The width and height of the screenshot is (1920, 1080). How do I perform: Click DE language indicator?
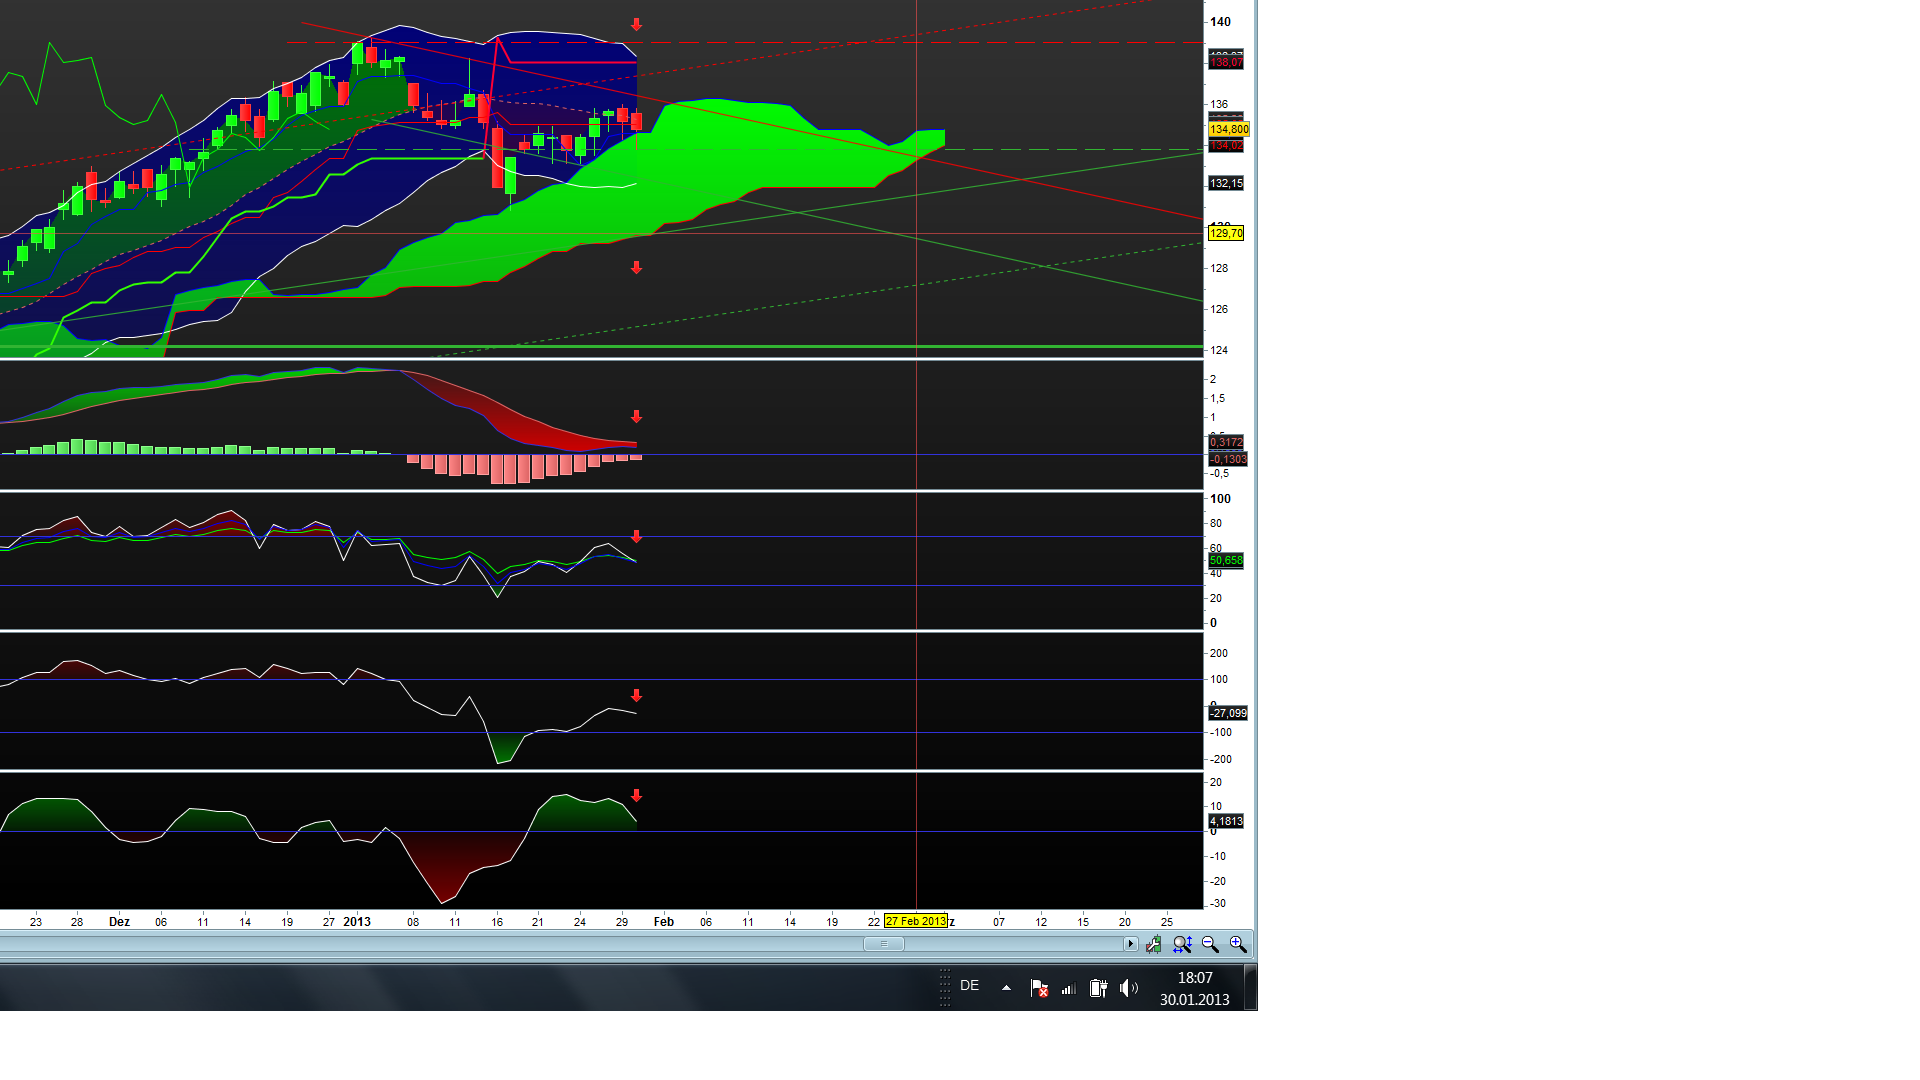969,986
